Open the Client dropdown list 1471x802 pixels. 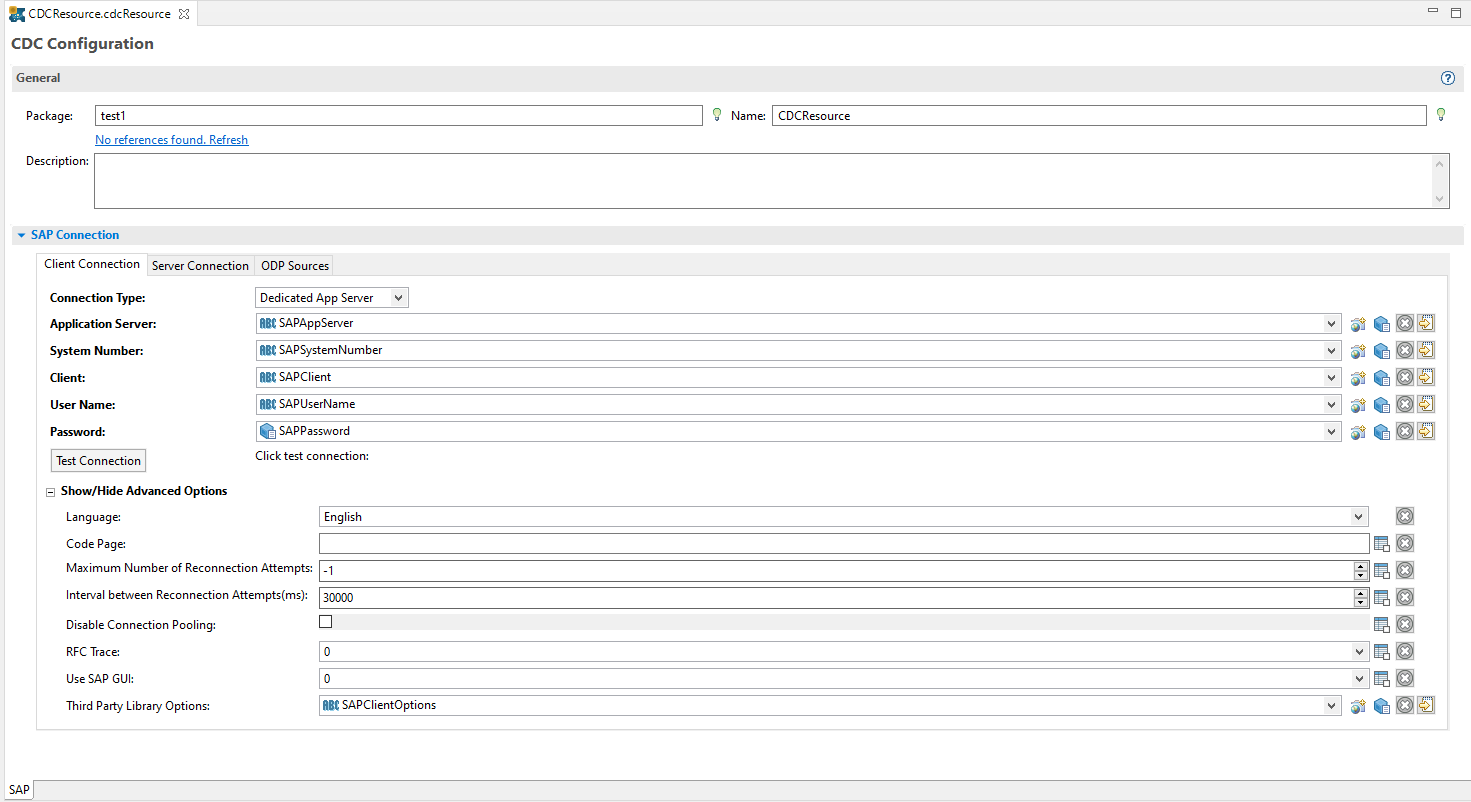[1331, 378]
